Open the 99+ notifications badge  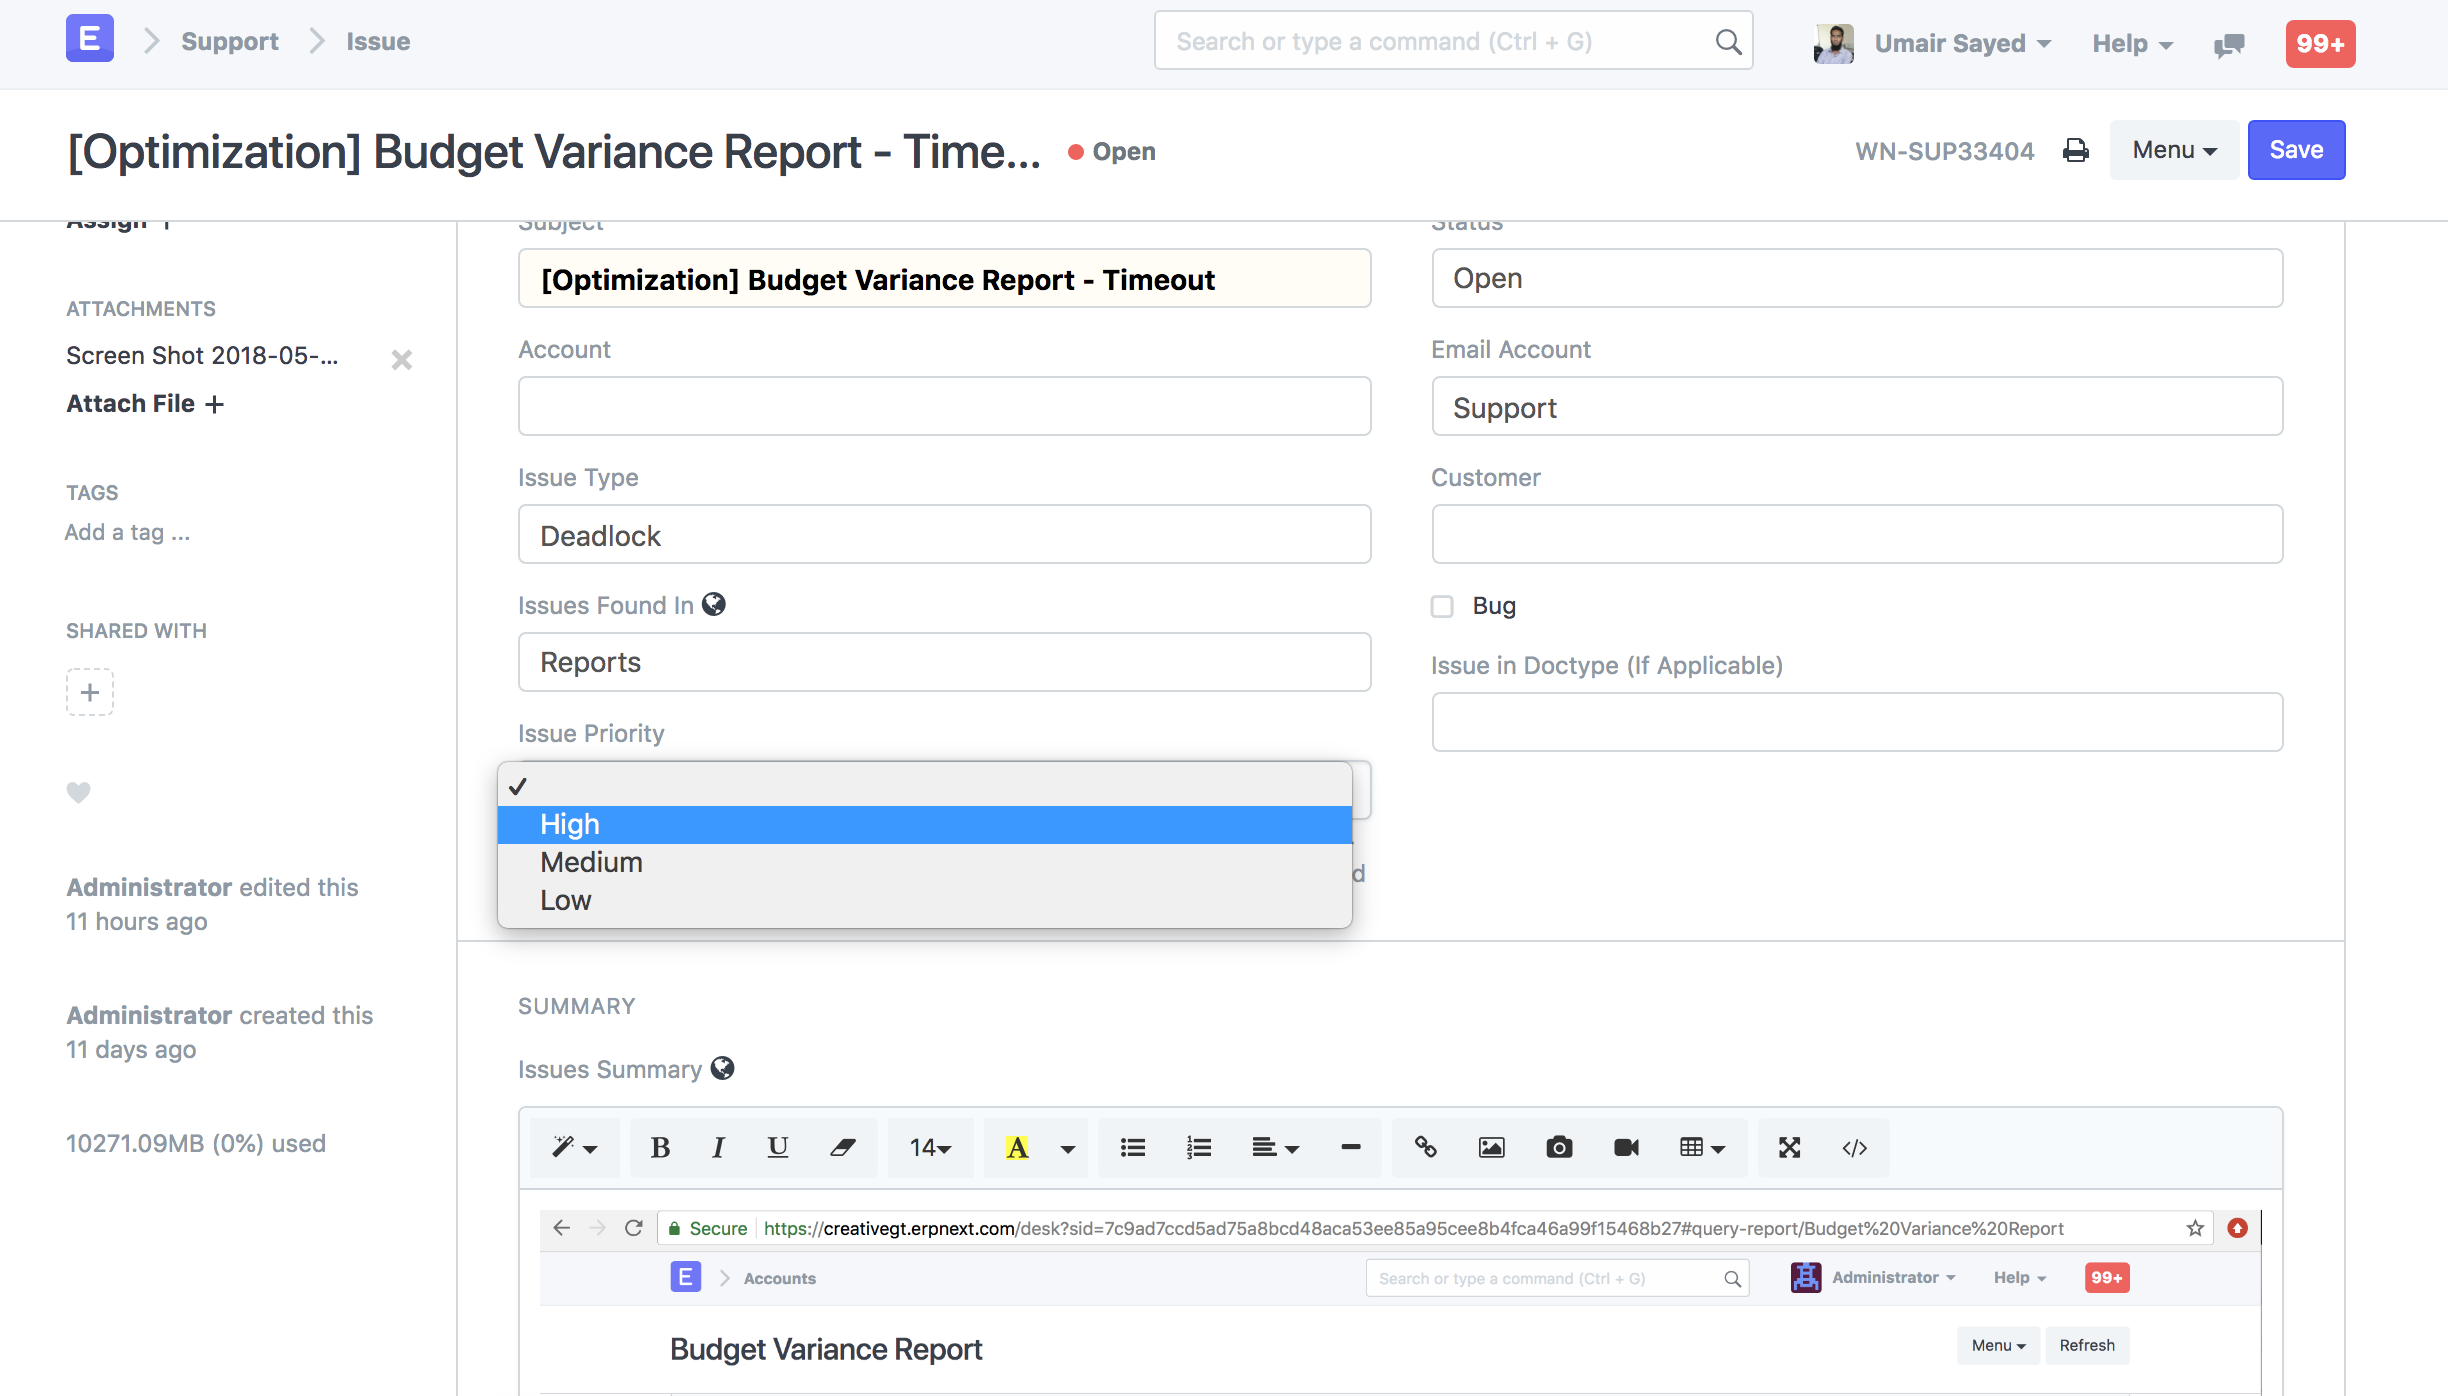(x=2320, y=44)
